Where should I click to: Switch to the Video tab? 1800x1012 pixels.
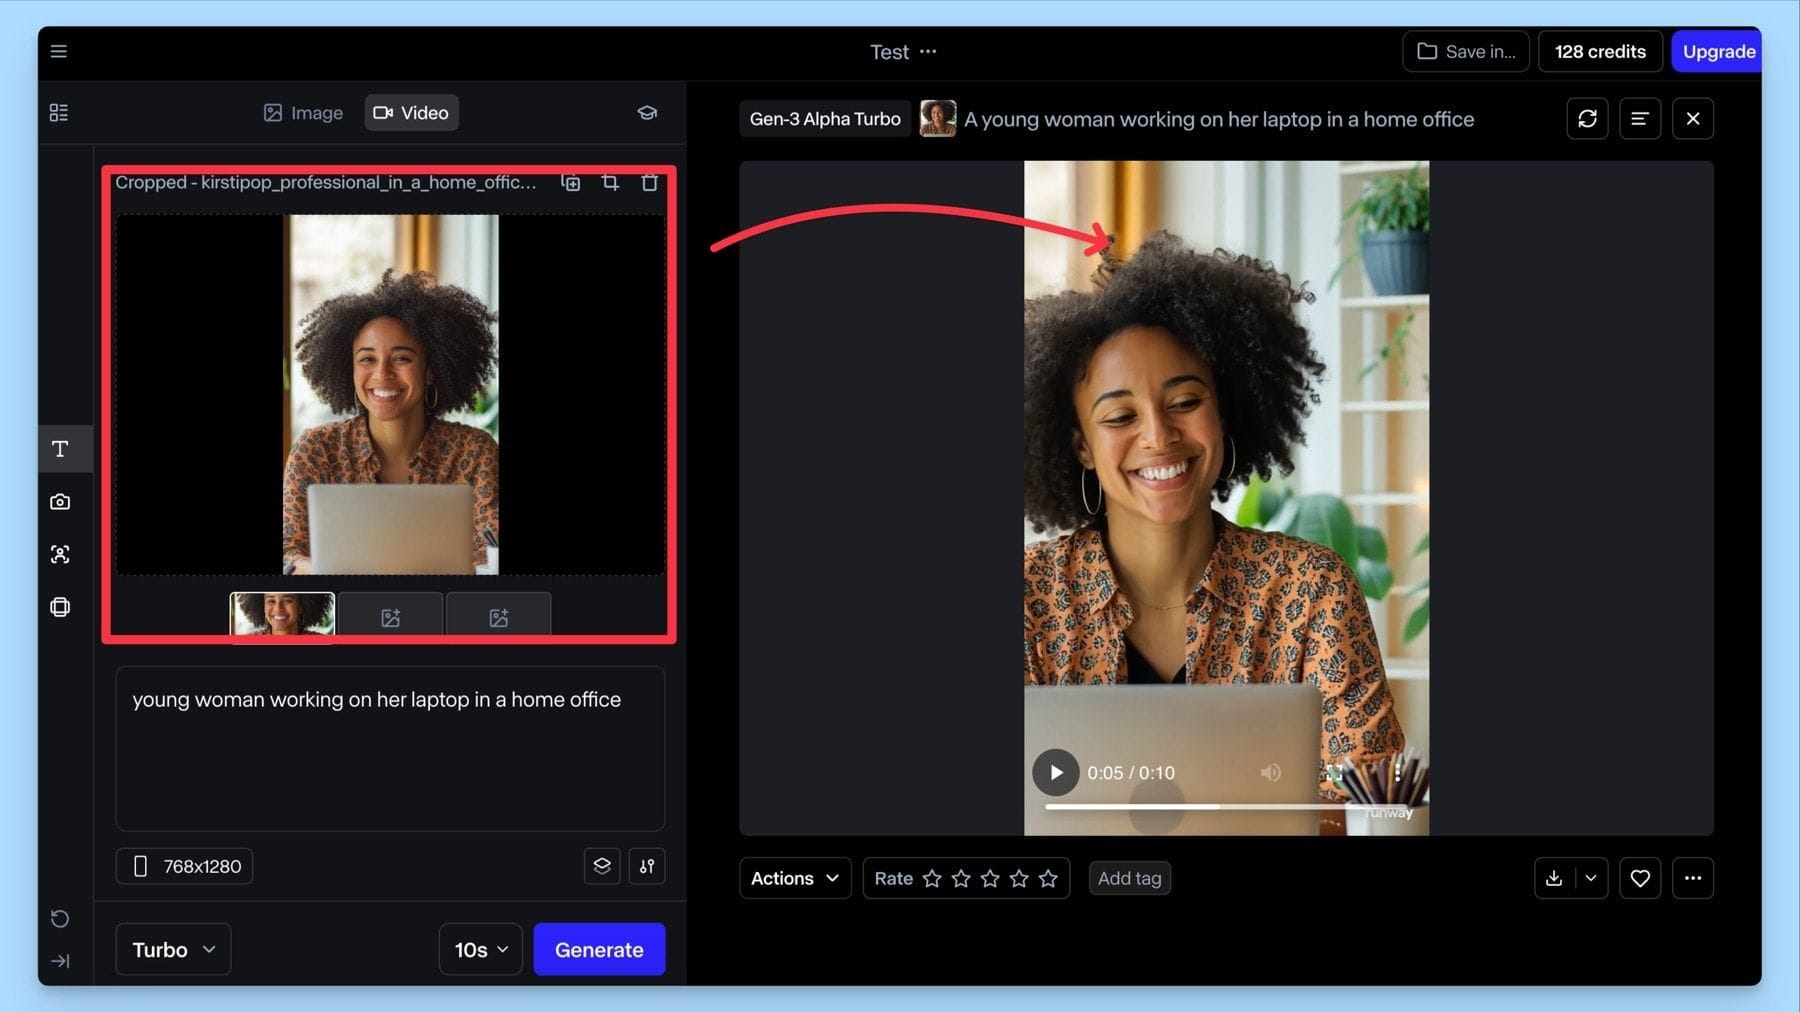pyautogui.click(x=411, y=113)
